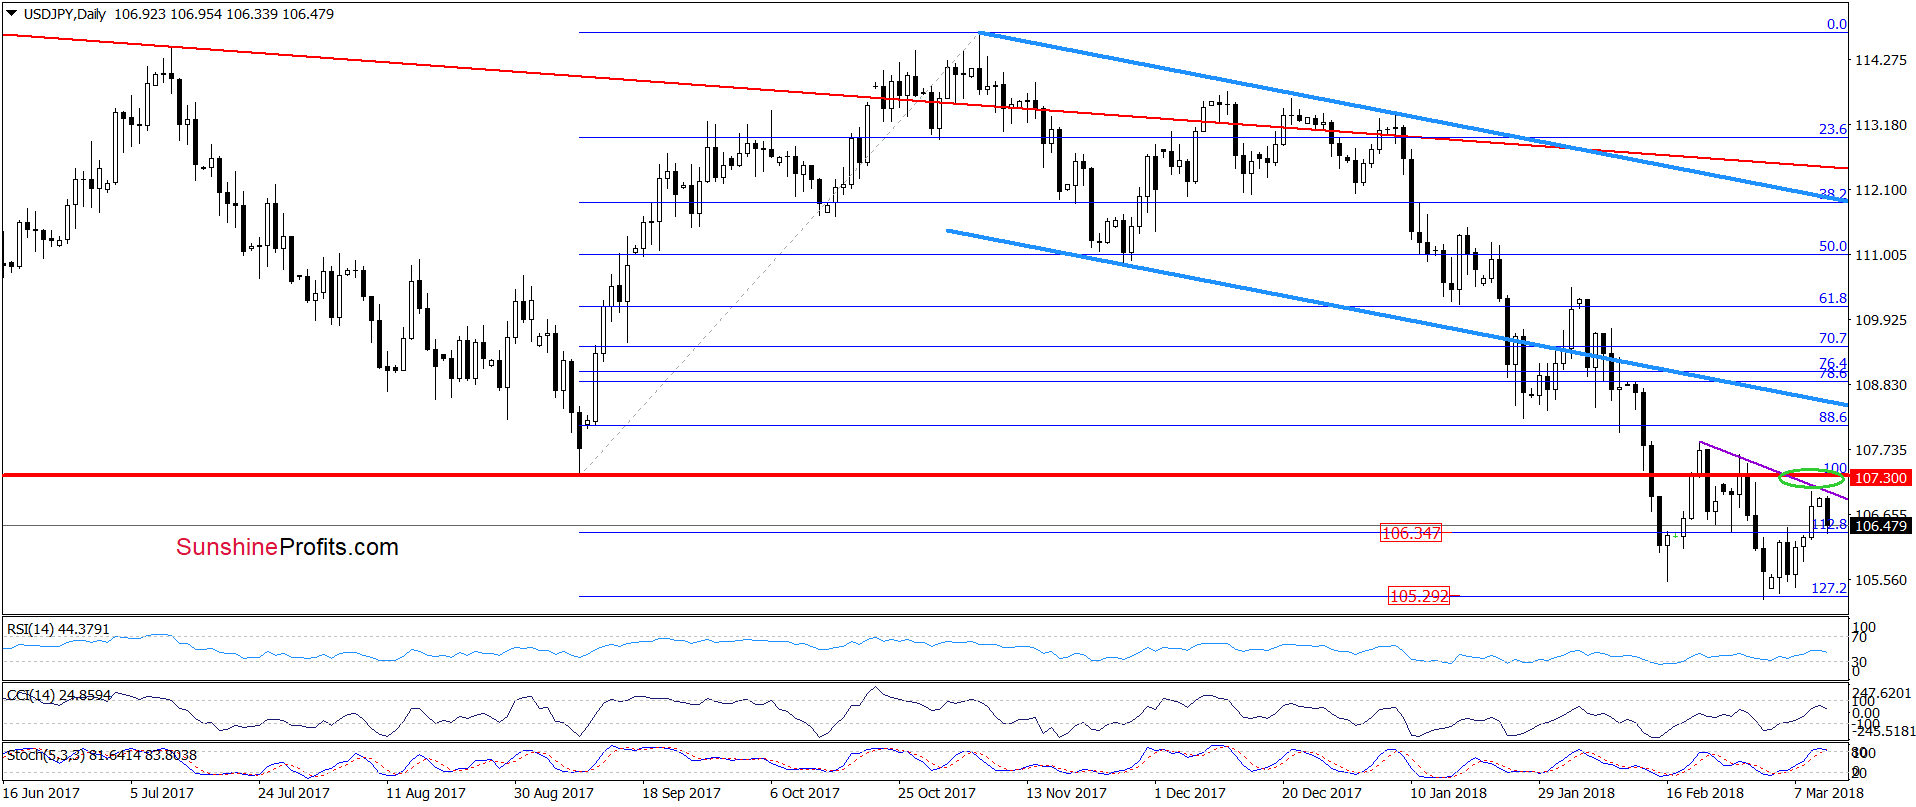Viewport: 1916px width, 807px height.
Task: Click the 24 Jul 2017 date label
Action: tap(293, 793)
